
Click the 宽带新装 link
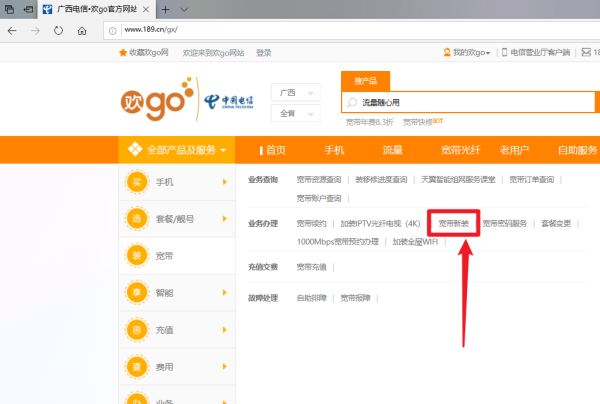point(453,224)
